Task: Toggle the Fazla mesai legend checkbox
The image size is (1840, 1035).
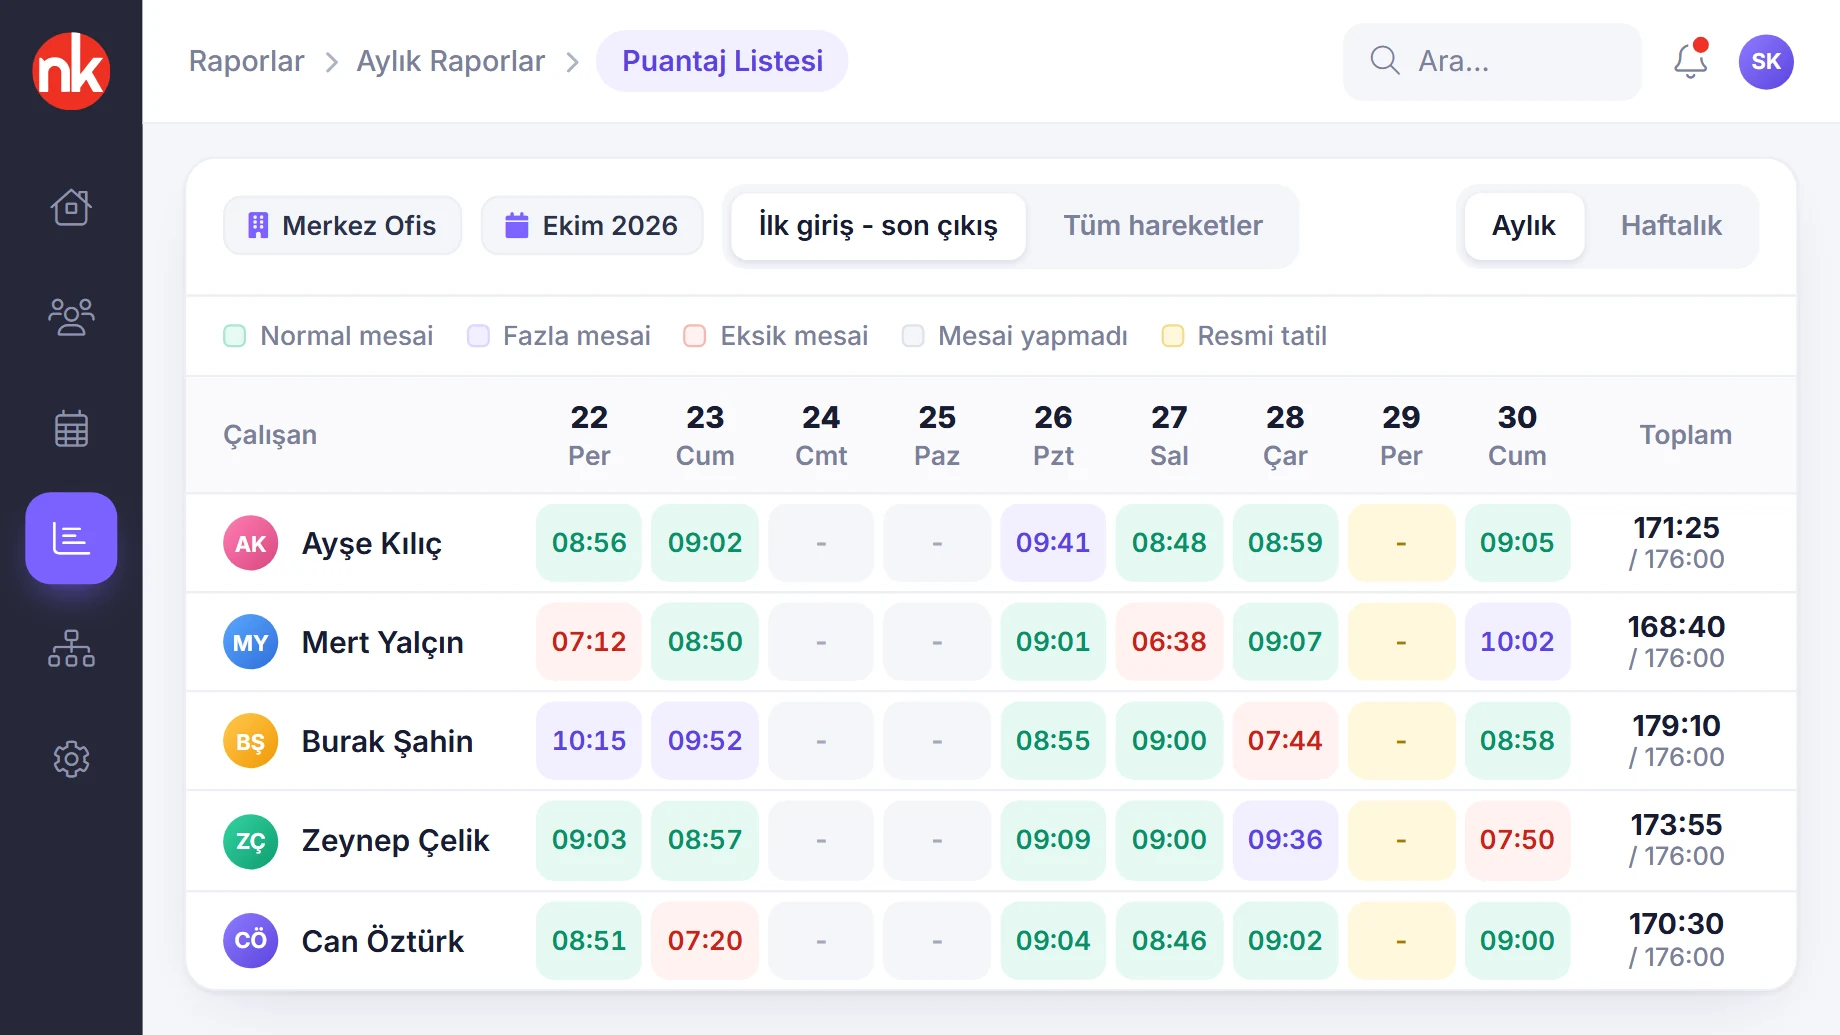Action: [478, 336]
